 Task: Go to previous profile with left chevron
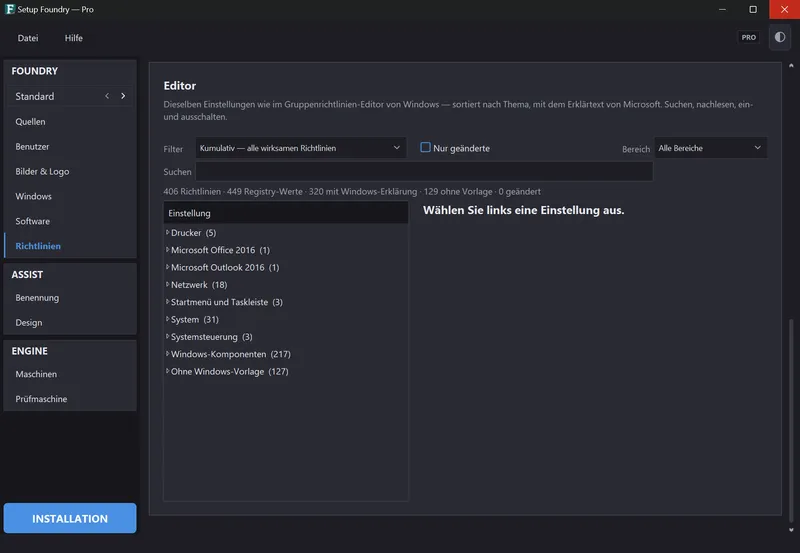107,96
